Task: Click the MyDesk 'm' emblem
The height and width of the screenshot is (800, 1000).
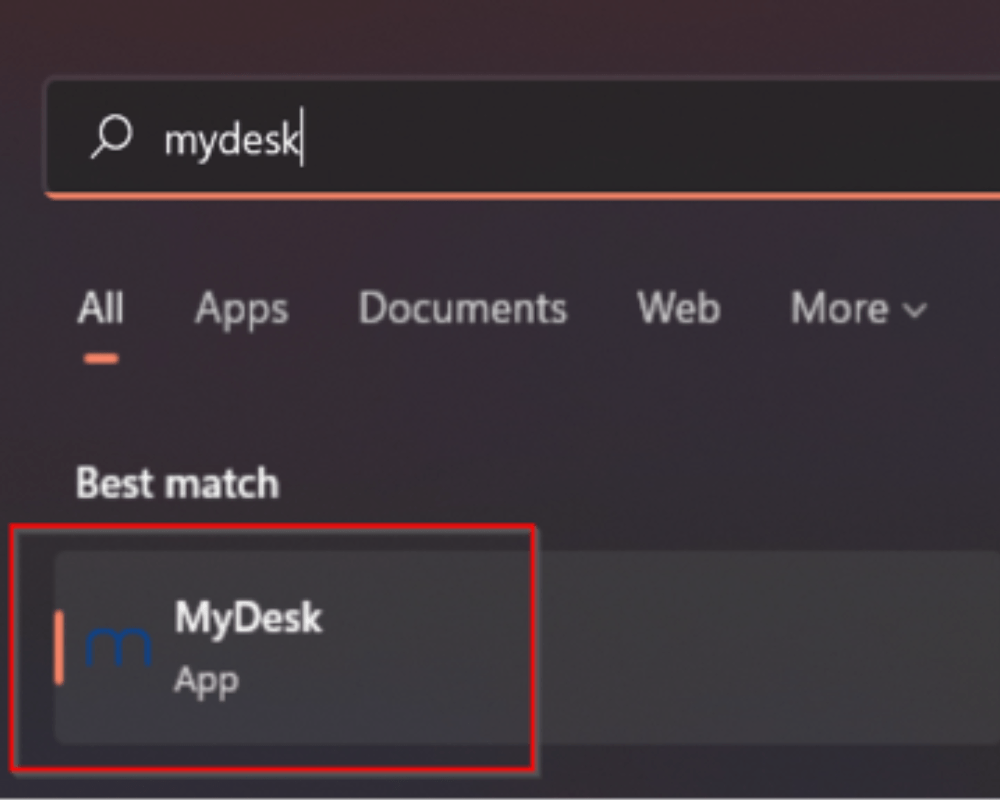Action: [x=120, y=650]
